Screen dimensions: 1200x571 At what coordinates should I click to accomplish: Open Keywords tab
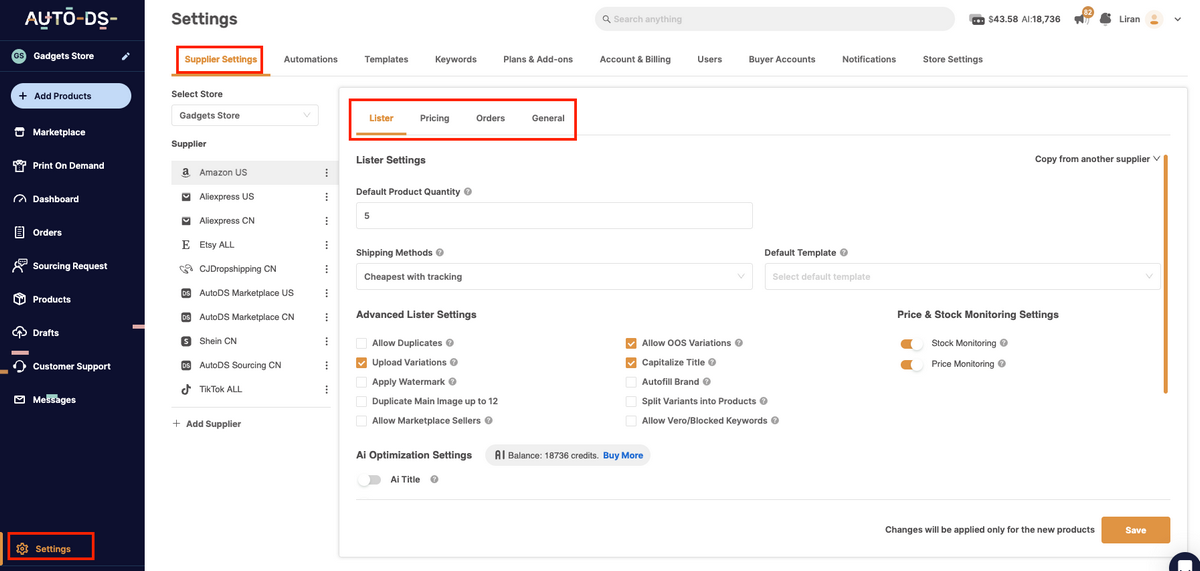click(x=456, y=60)
